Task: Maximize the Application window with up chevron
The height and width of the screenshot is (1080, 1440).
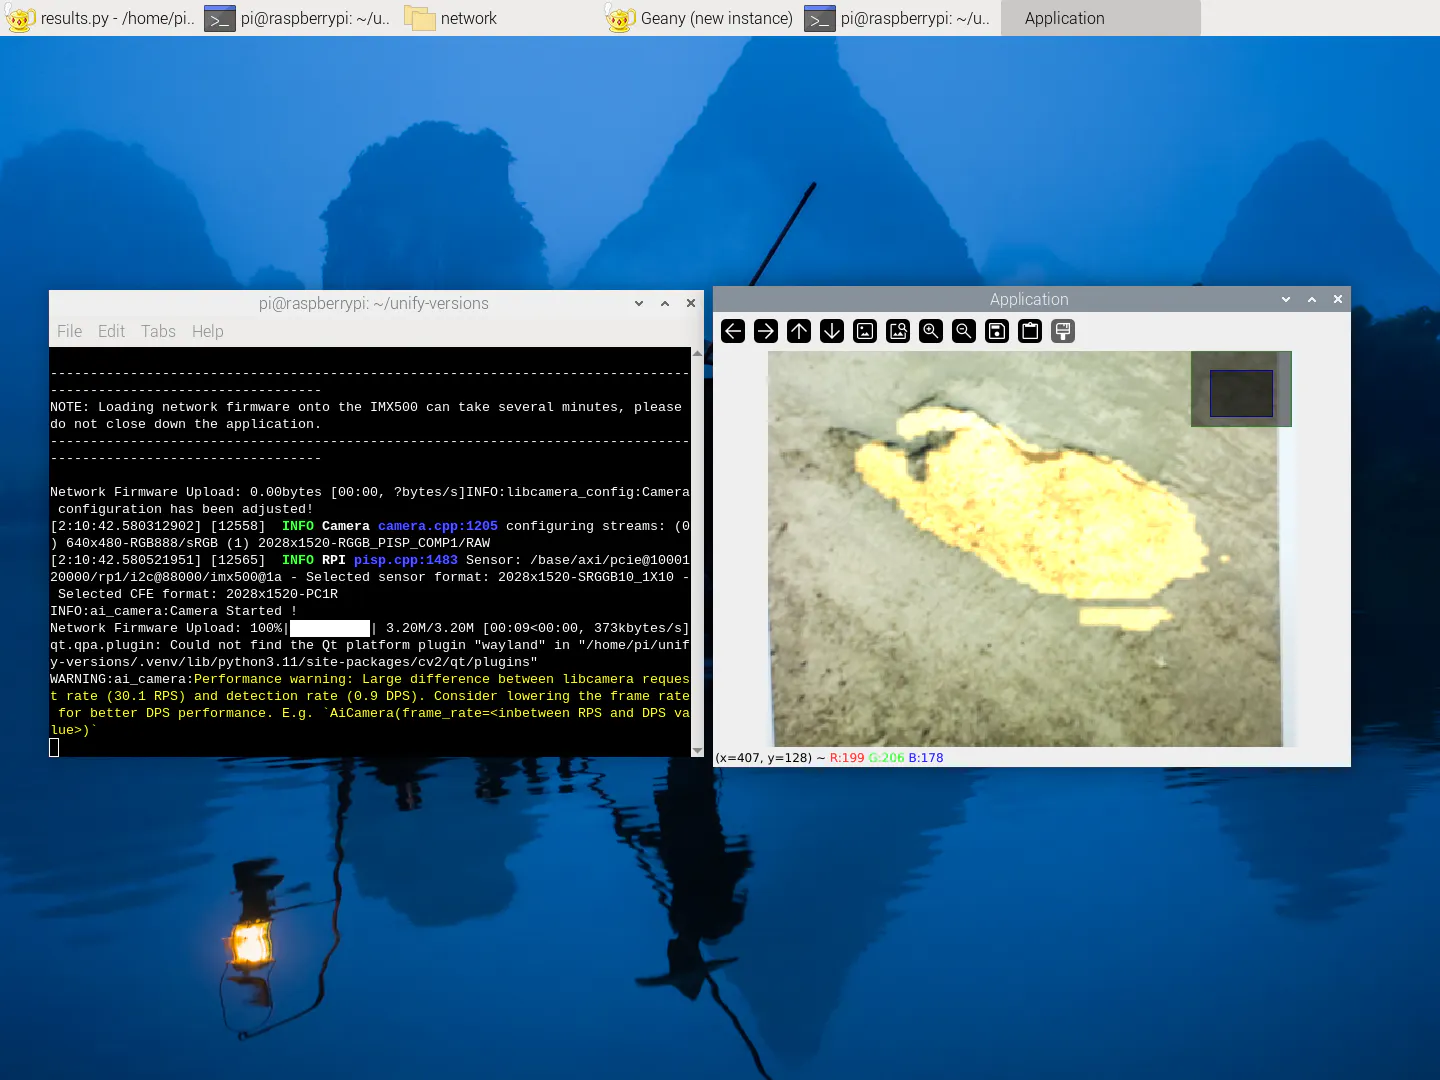Action: (x=1312, y=299)
